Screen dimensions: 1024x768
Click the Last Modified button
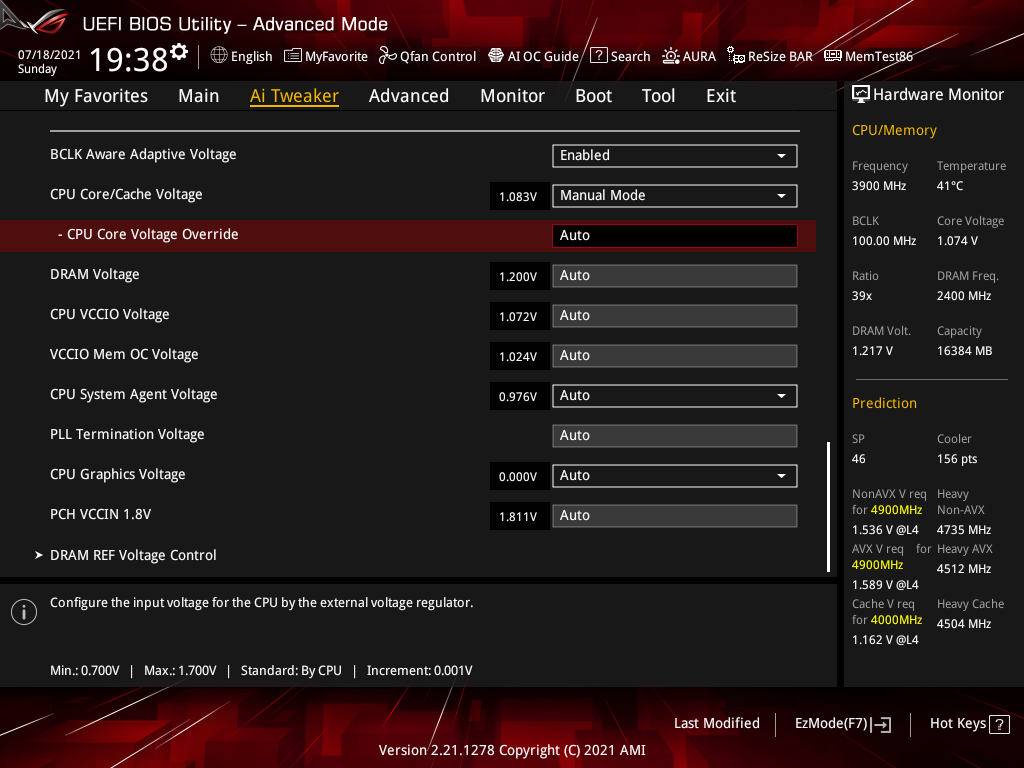click(716, 723)
